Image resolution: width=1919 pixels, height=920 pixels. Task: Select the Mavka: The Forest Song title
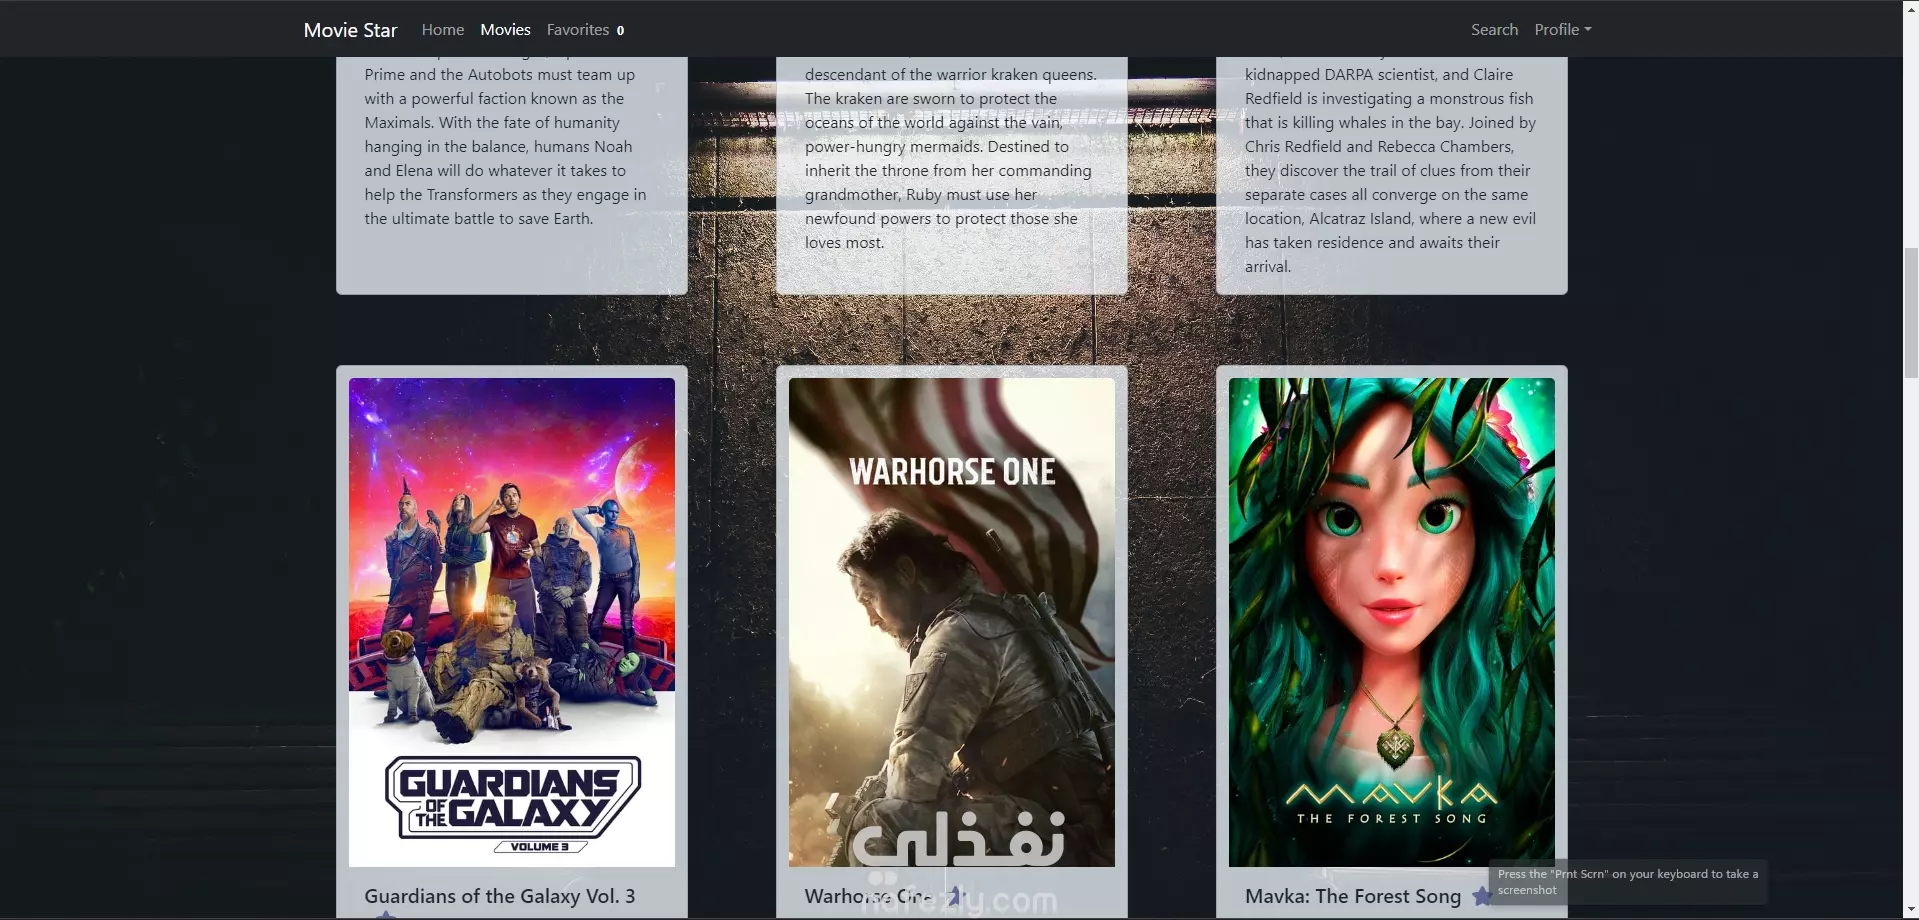coord(1353,896)
